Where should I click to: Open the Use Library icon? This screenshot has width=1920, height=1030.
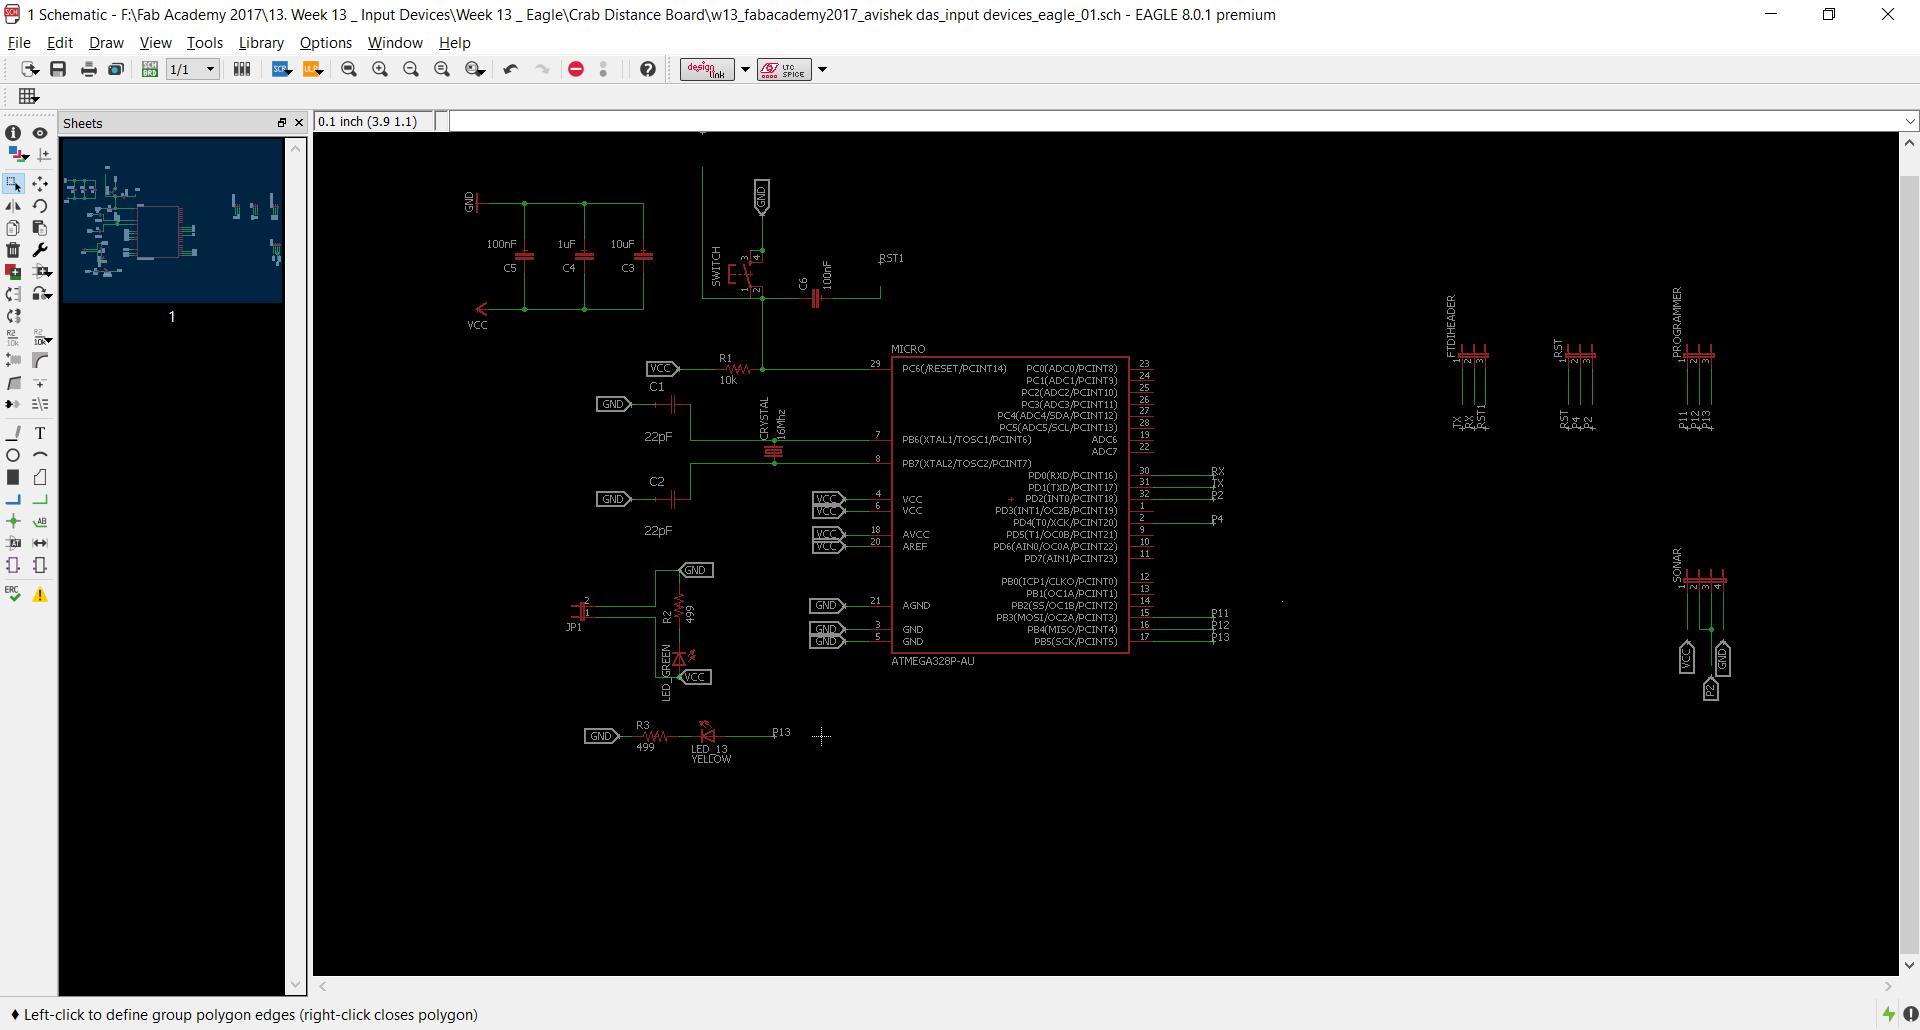tap(242, 69)
